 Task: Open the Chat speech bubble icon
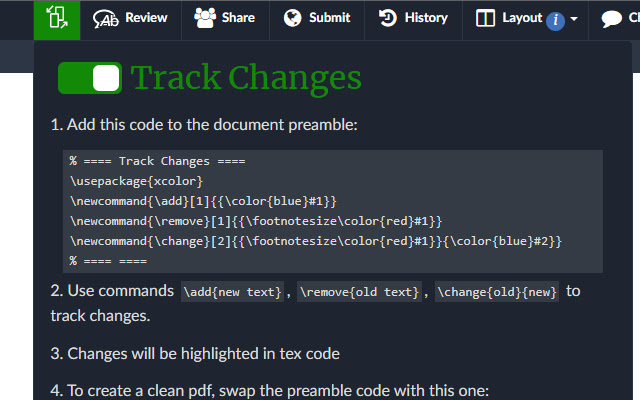click(x=611, y=18)
